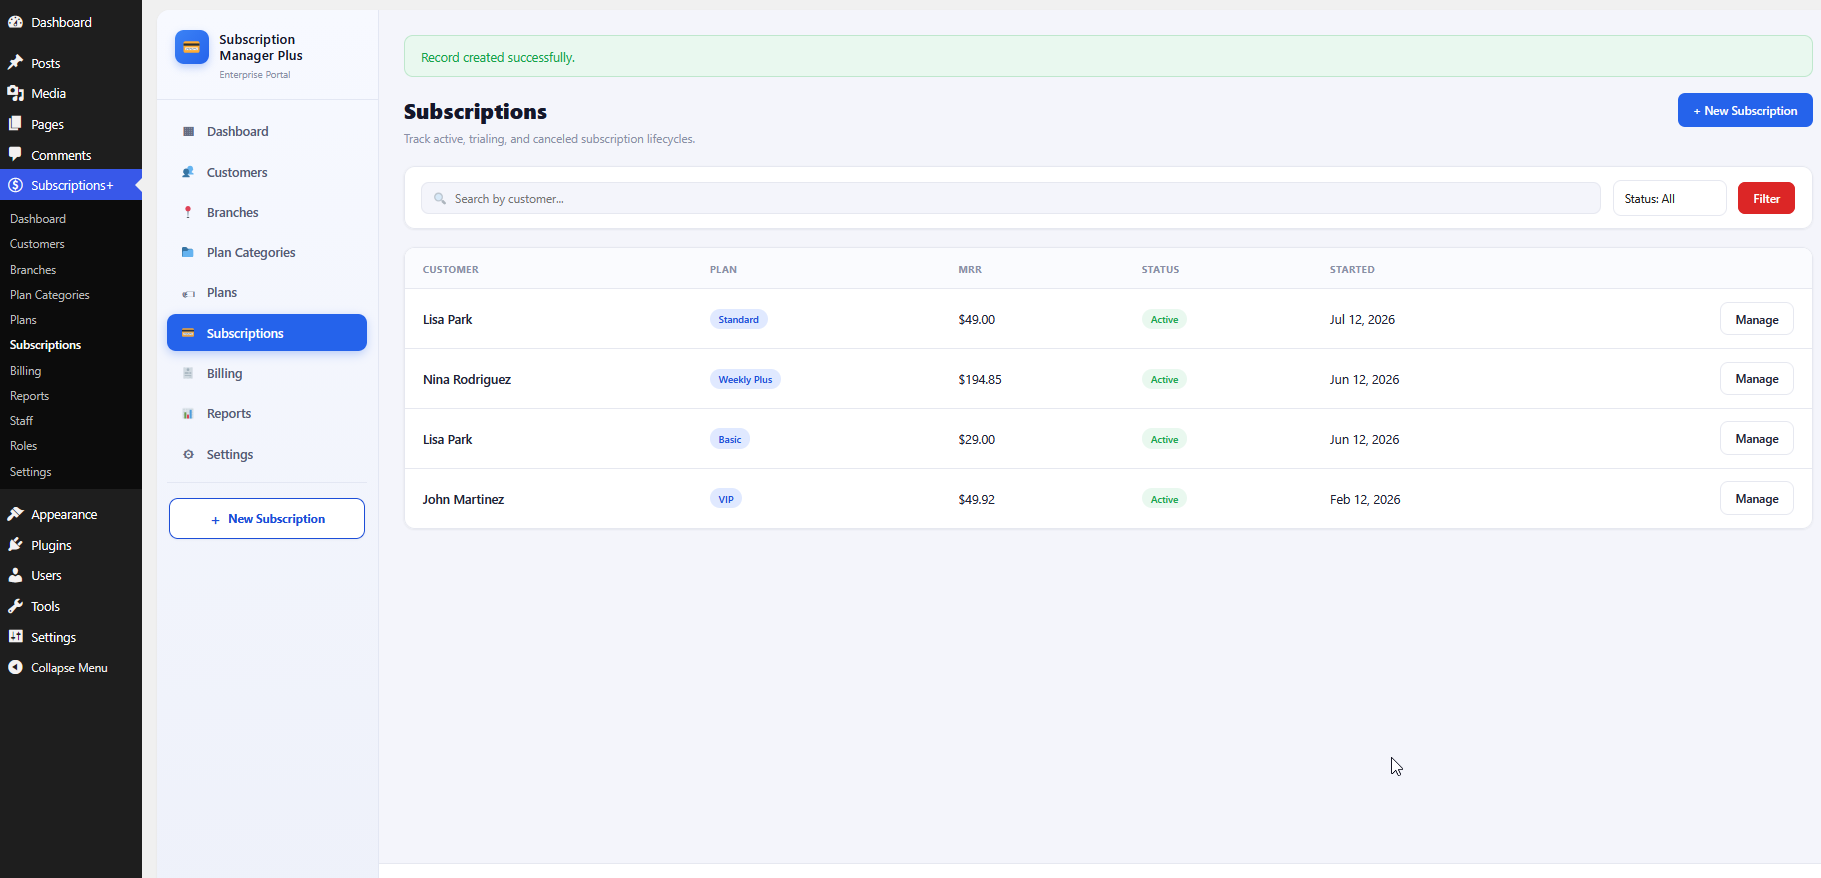Viewport: 1821px width, 878px height.
Task: Click the portal Dashboard grid icon
Action: [188, 131]
